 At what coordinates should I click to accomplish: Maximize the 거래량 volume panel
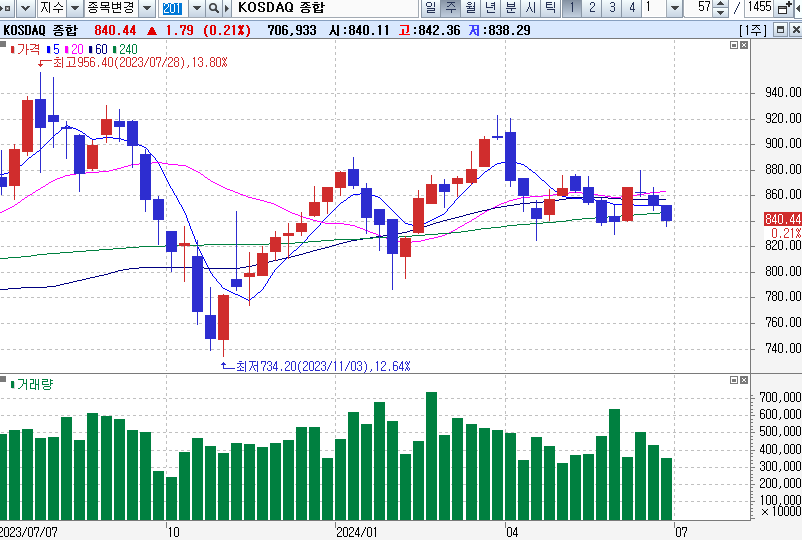pyautogui.click(x=734, y=380)
